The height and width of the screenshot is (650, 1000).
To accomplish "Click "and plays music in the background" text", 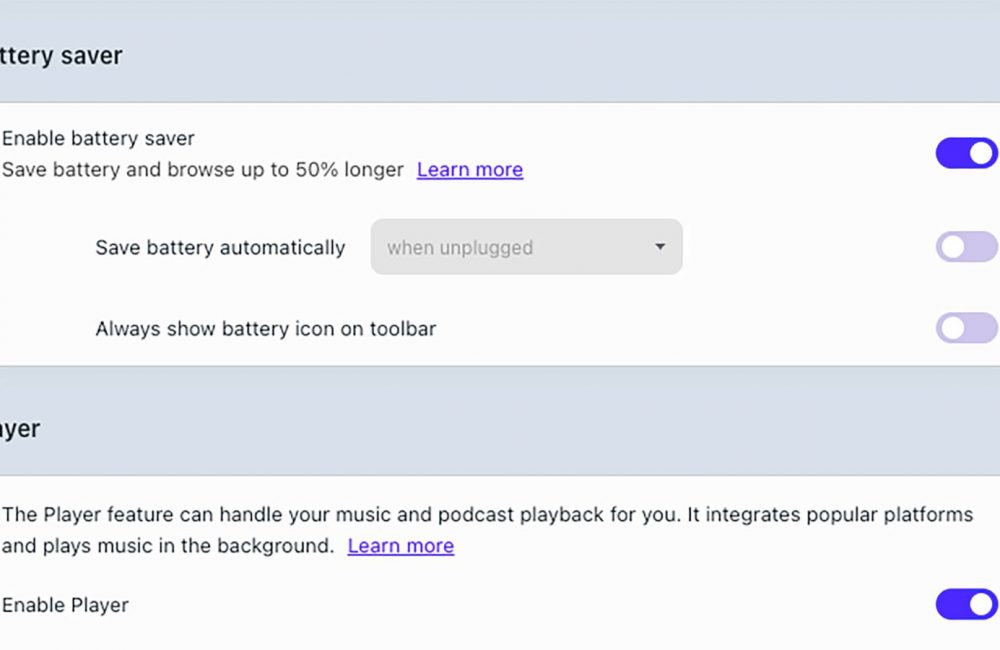I will click(x=167, y=546).
